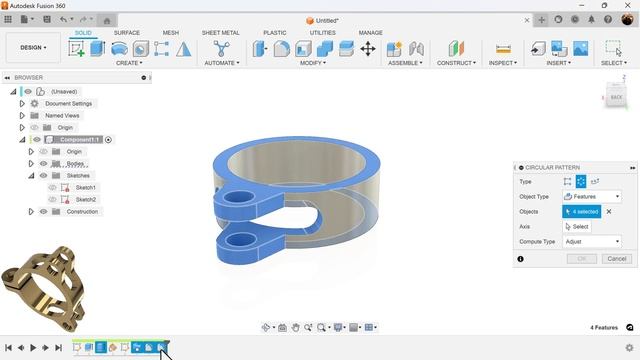This screenshot has width=640, height=360.
Task: Choose the Circular pattern type icon
Action: click(x=581, y=182)
